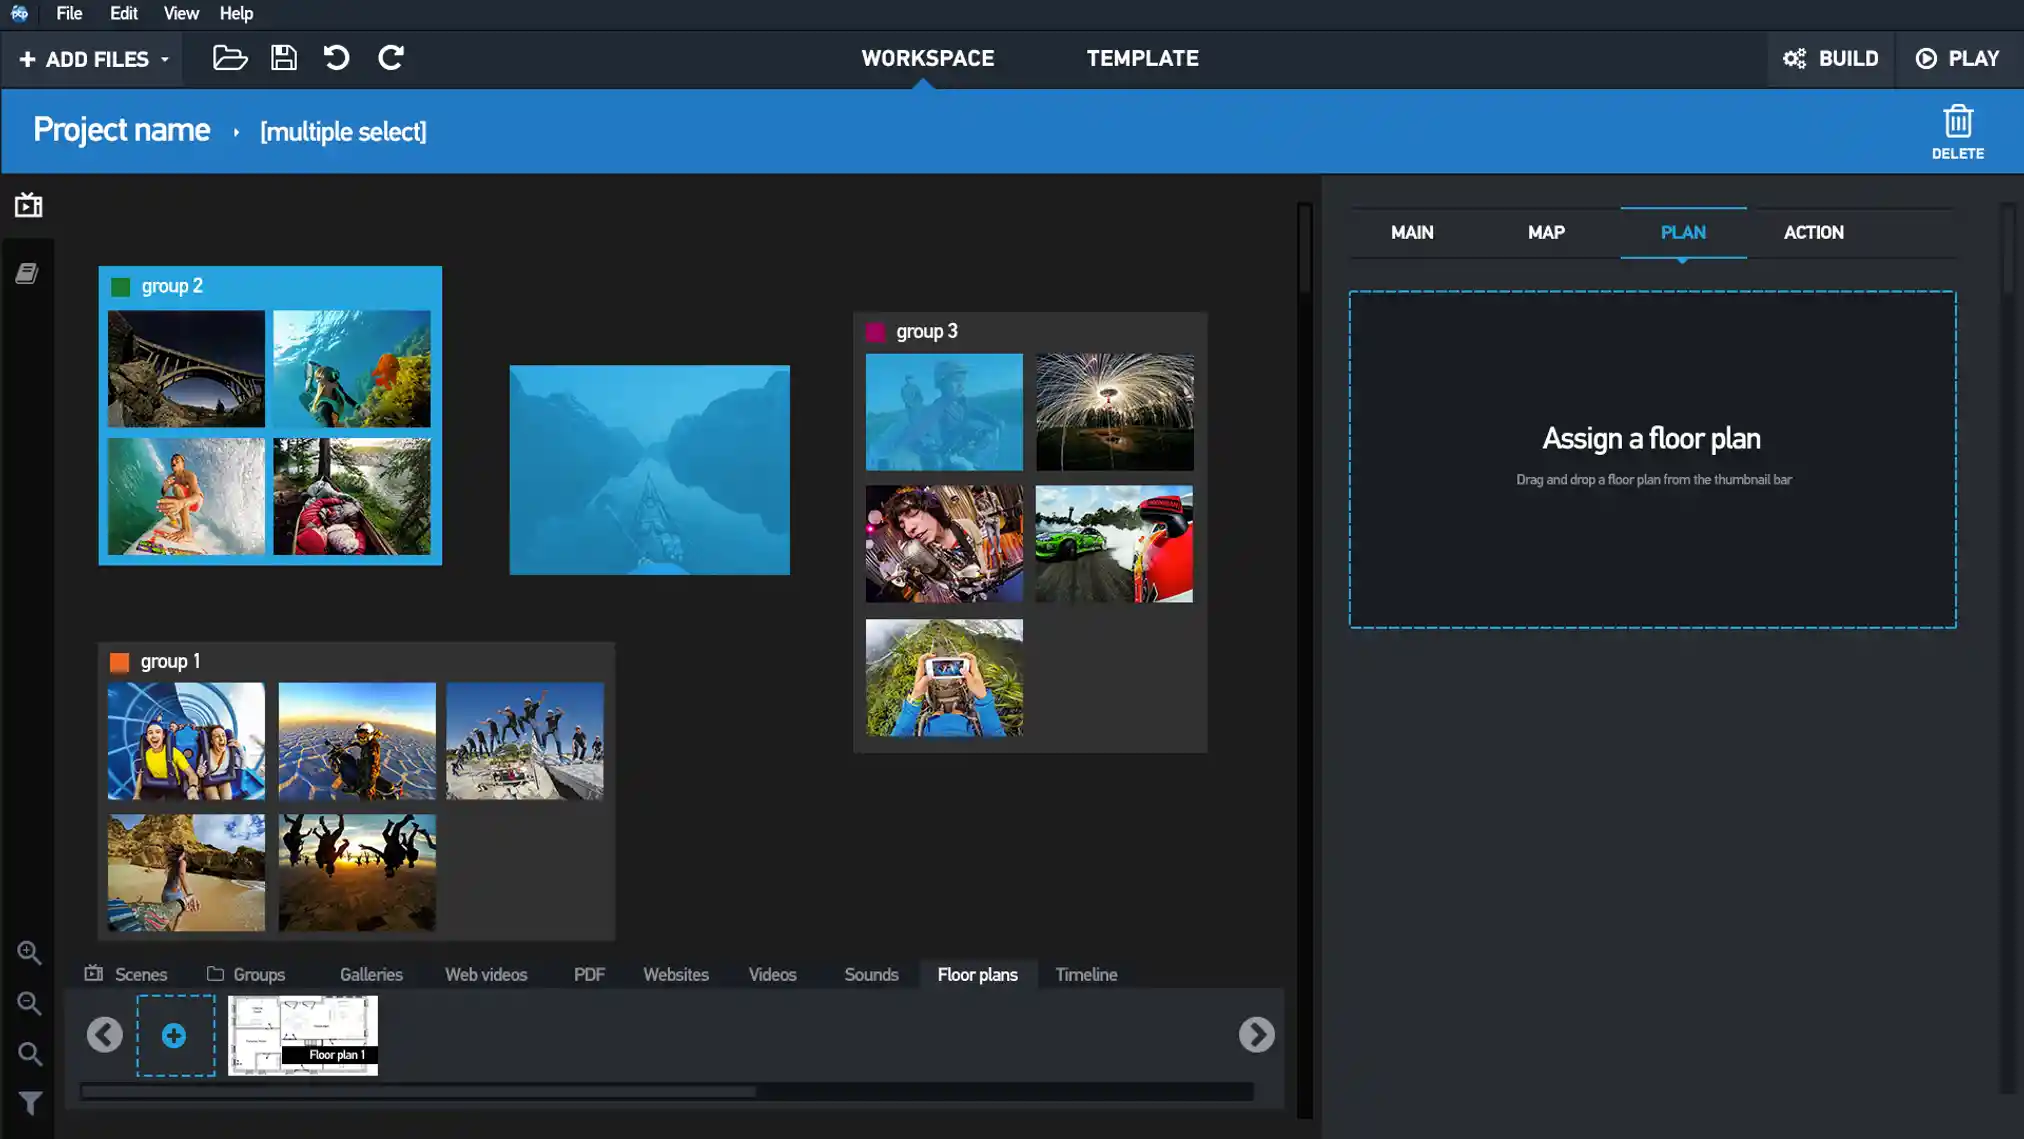Click the add scene icon on left sidebar
Viewport: 2024px width, 1139px height.
coord(28,206)
